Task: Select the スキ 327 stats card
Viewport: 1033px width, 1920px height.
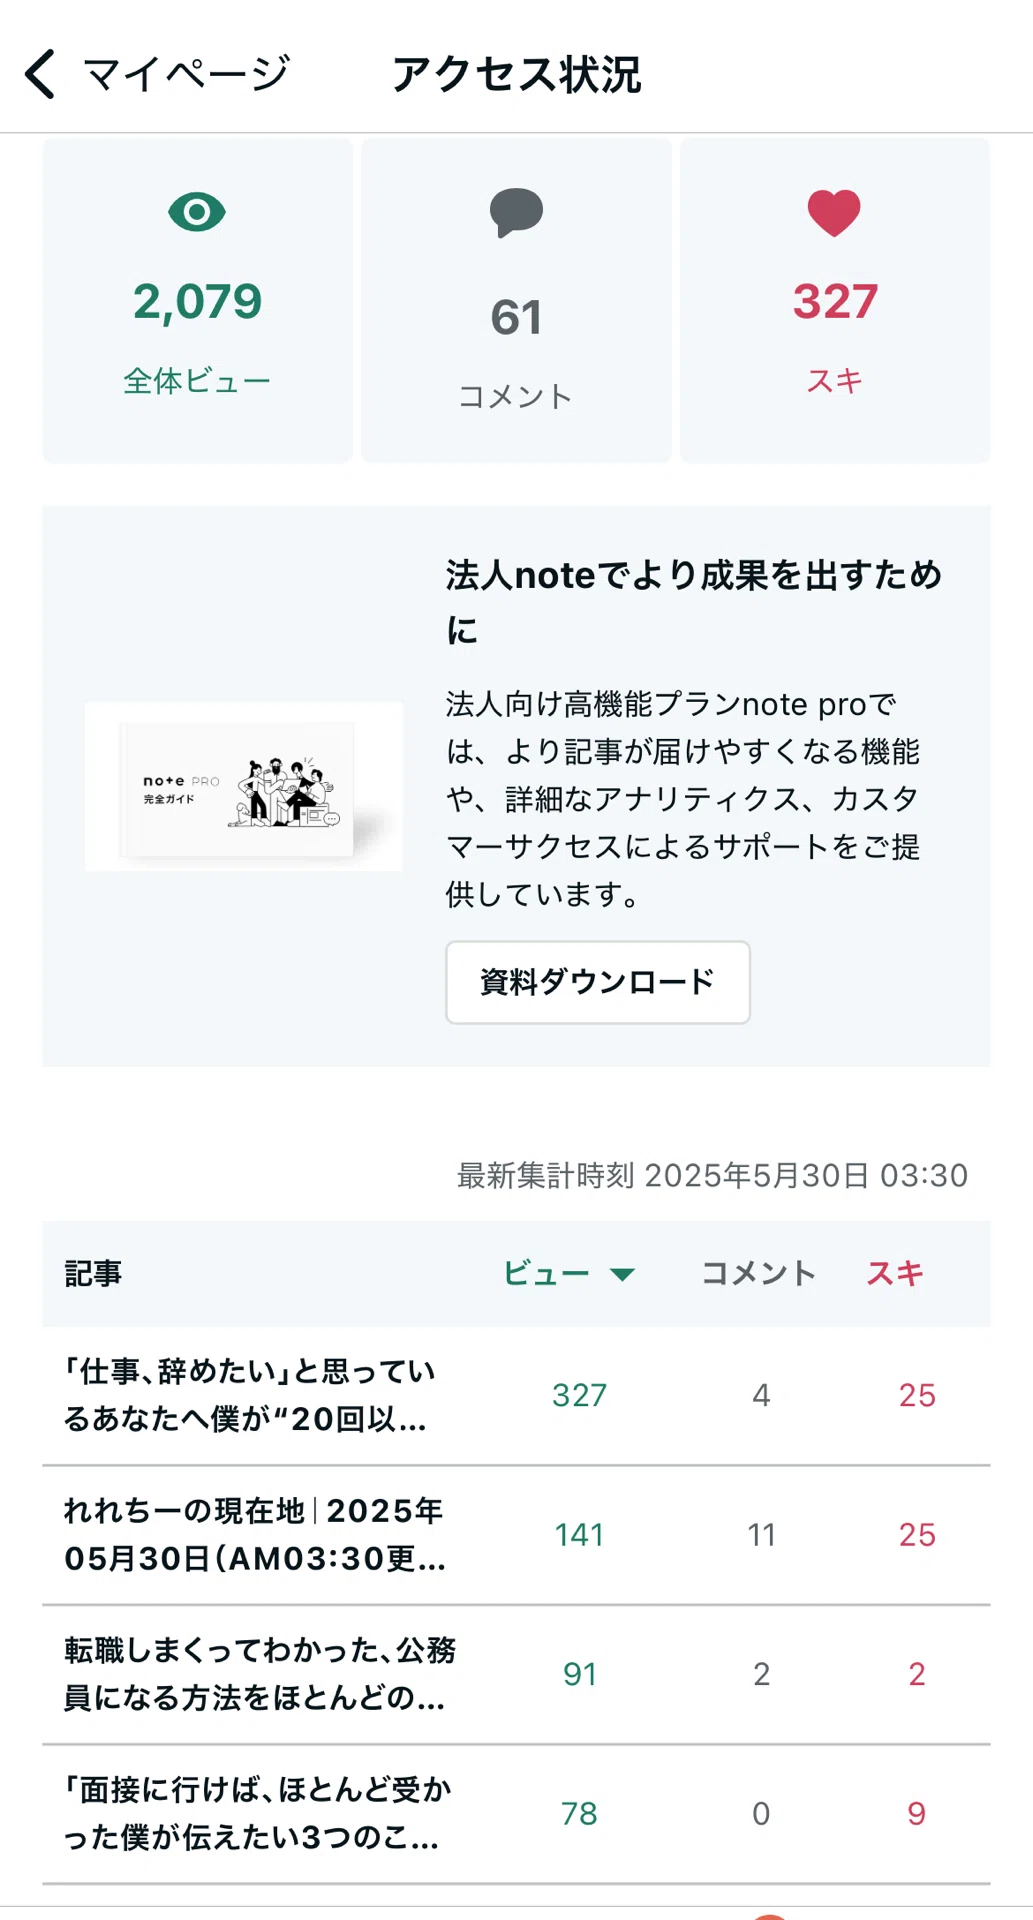Action: click(835, 301)
